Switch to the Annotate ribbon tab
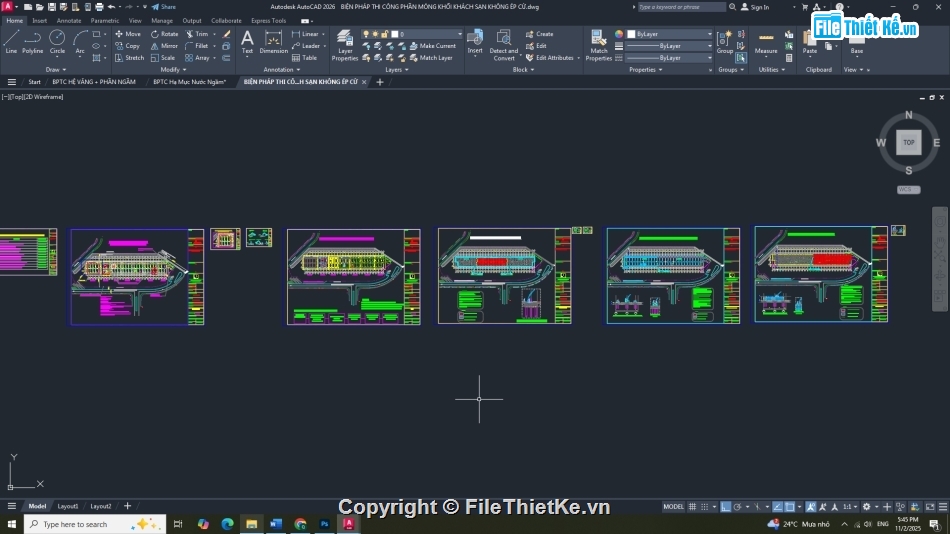The width and height of the screenshot is (950, 534). 69,20
